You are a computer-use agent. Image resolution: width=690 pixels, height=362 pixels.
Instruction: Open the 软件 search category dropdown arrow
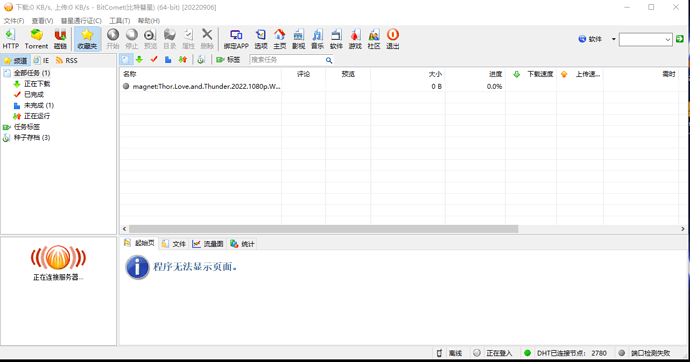coord(613,39)
